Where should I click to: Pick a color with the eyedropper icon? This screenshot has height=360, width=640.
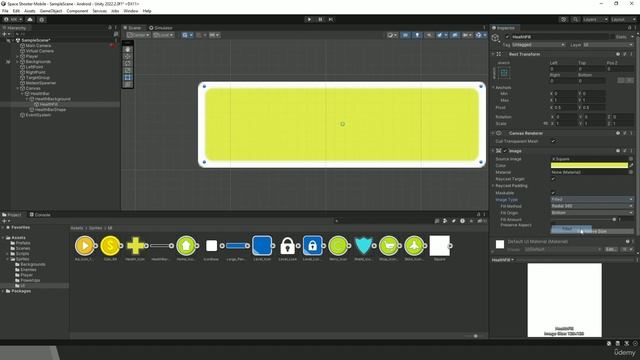(x=631, y=165)
